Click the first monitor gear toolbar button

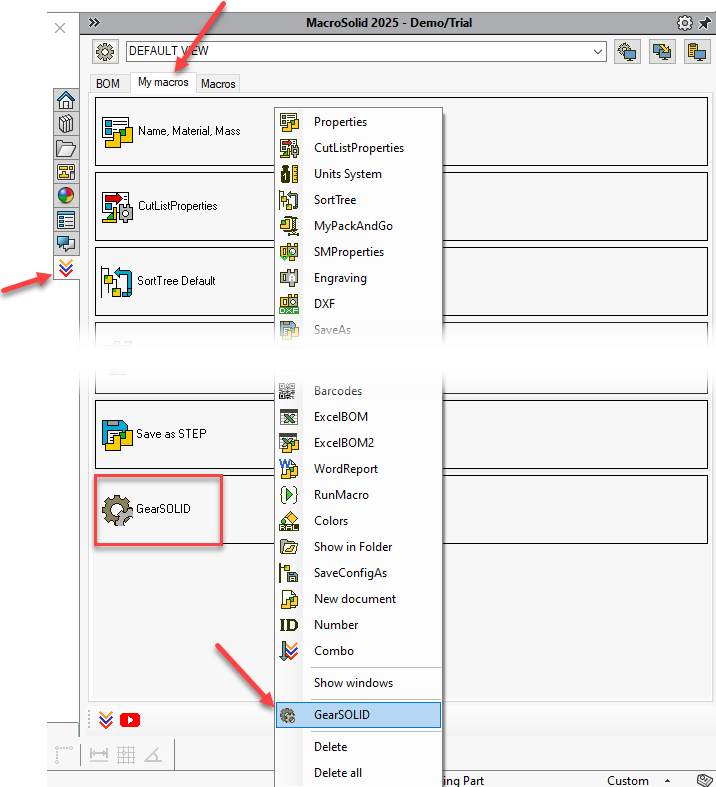(627, 52)
